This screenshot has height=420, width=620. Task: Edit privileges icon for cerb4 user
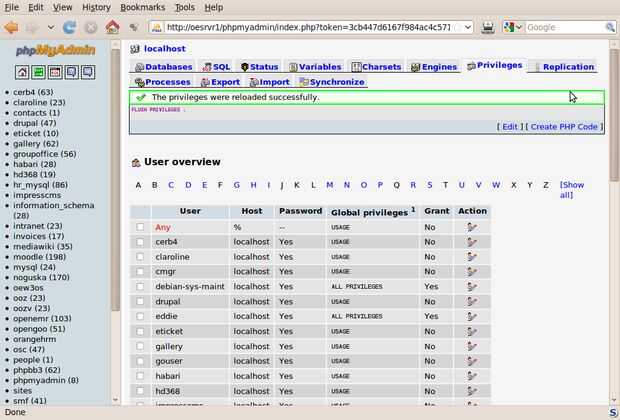pos(471,242)
